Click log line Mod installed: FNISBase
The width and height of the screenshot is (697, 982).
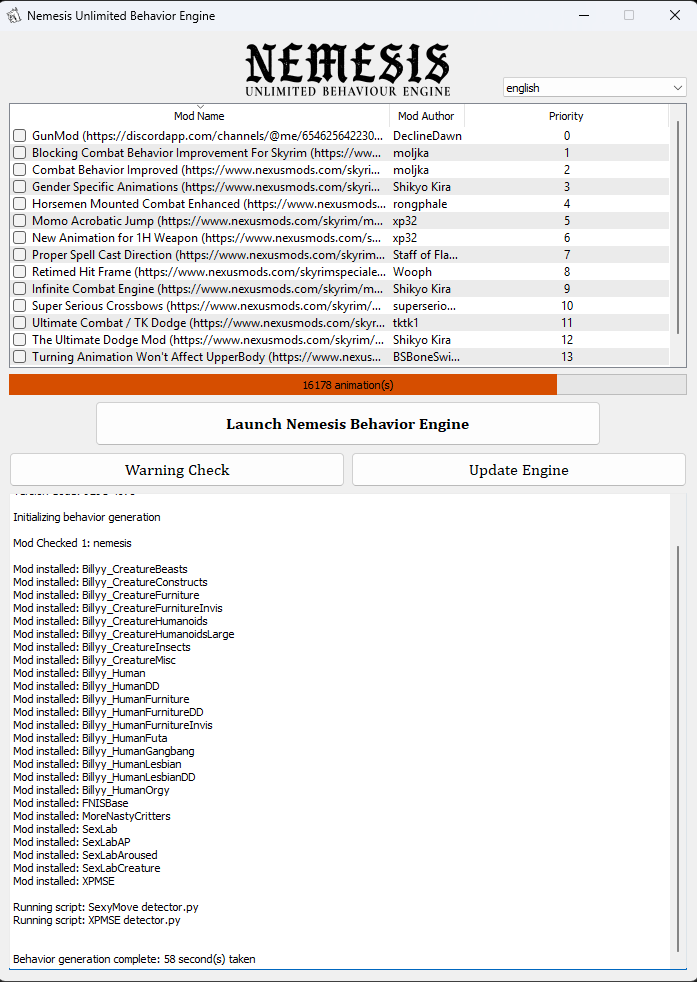point(71,803)
